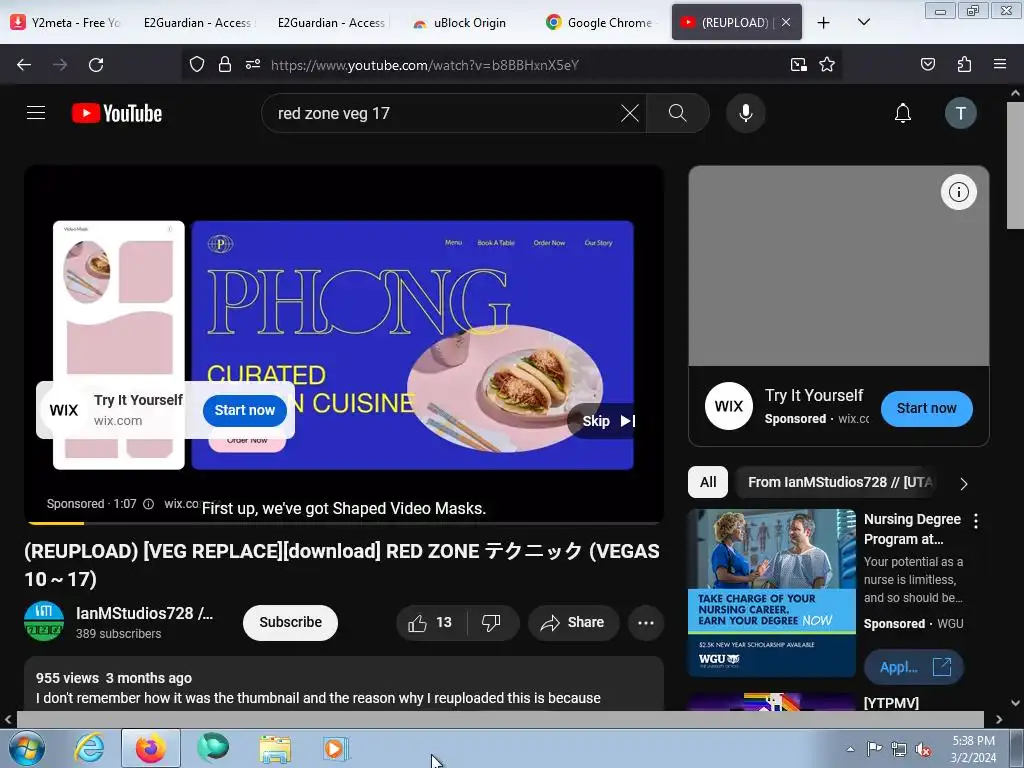This screenshot has width=1024, height=768.
Task: Open the account avatar T menu
Action: (x=960, y=113)
